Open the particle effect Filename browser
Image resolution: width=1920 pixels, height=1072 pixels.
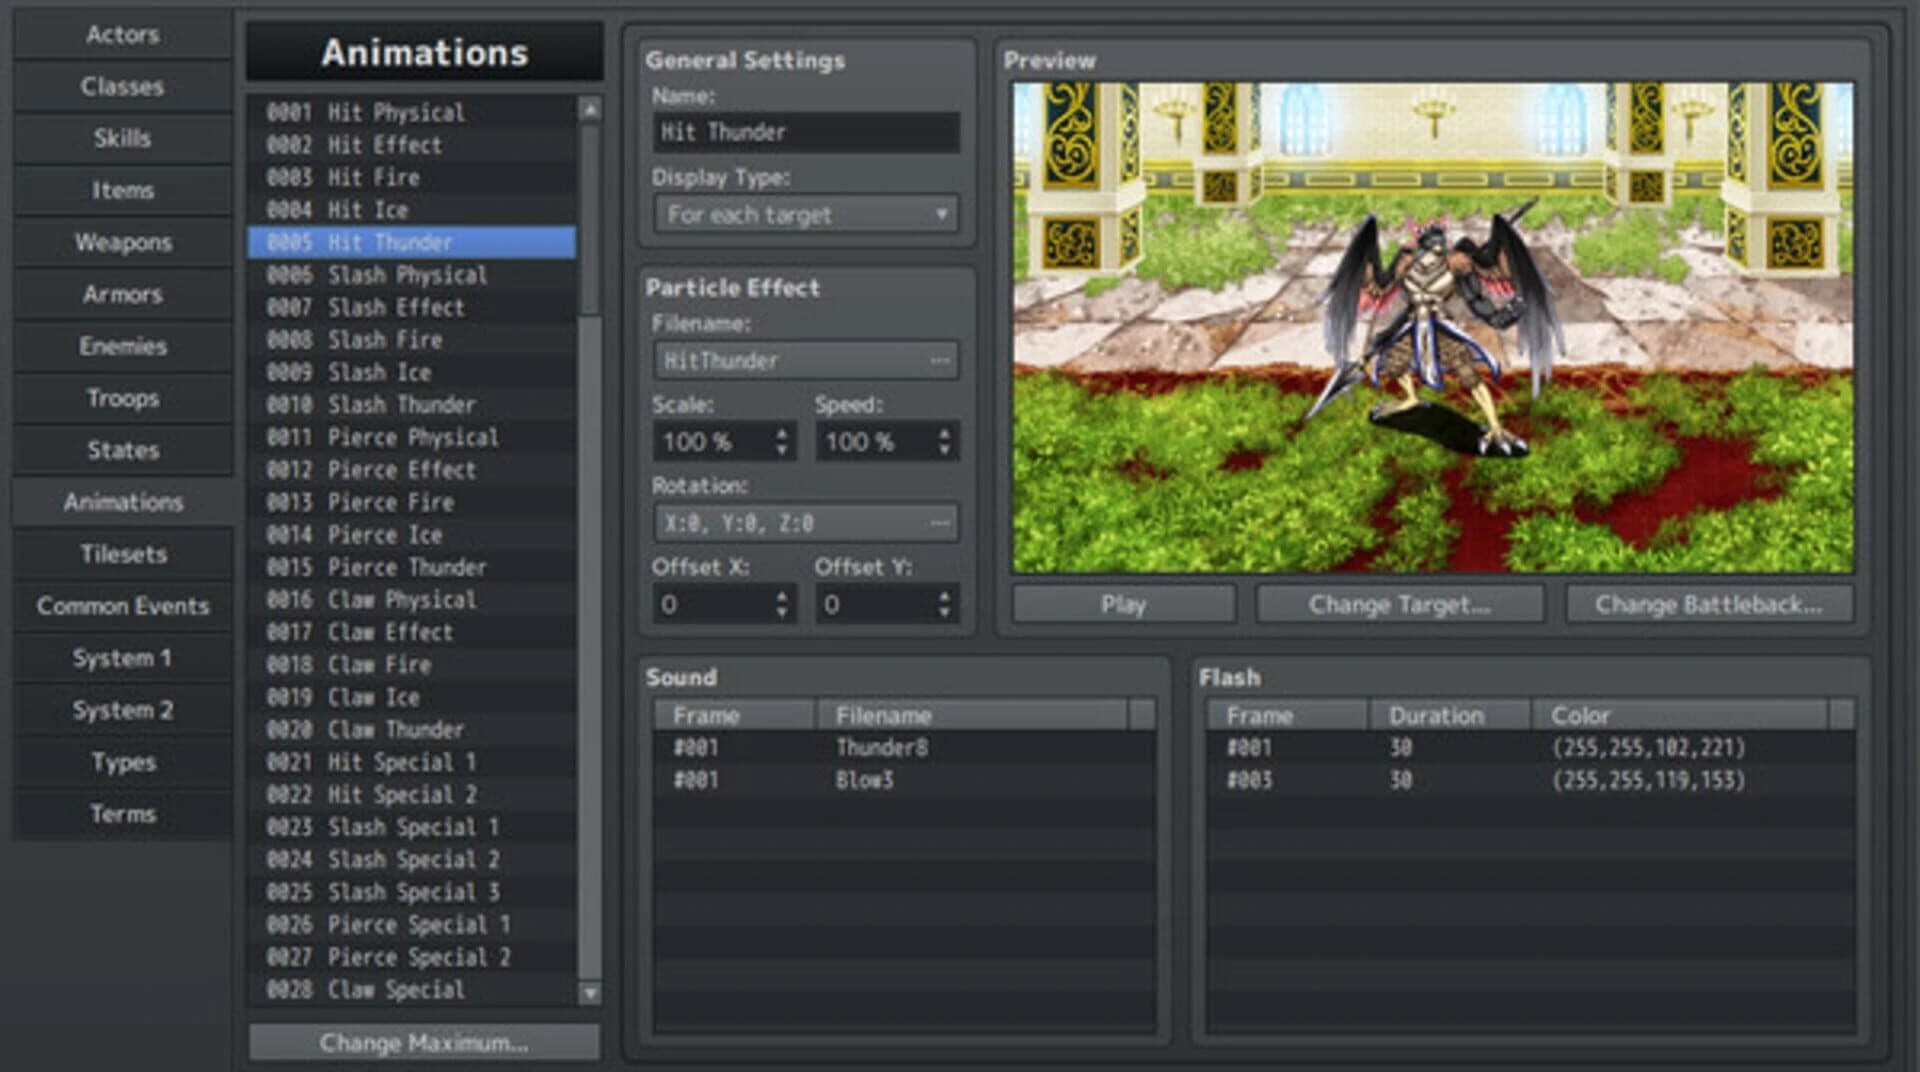coord(938,360)
